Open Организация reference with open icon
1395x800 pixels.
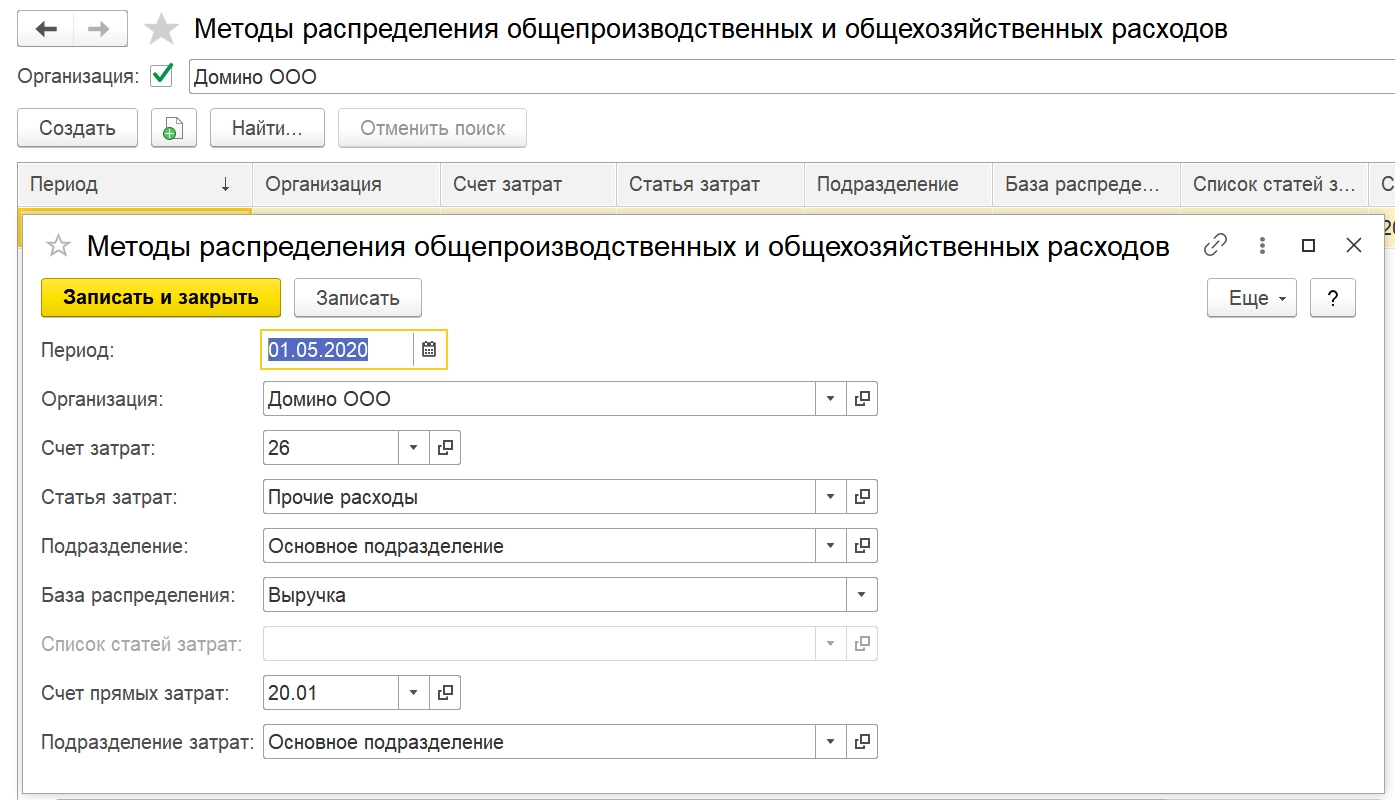point(861,399)
